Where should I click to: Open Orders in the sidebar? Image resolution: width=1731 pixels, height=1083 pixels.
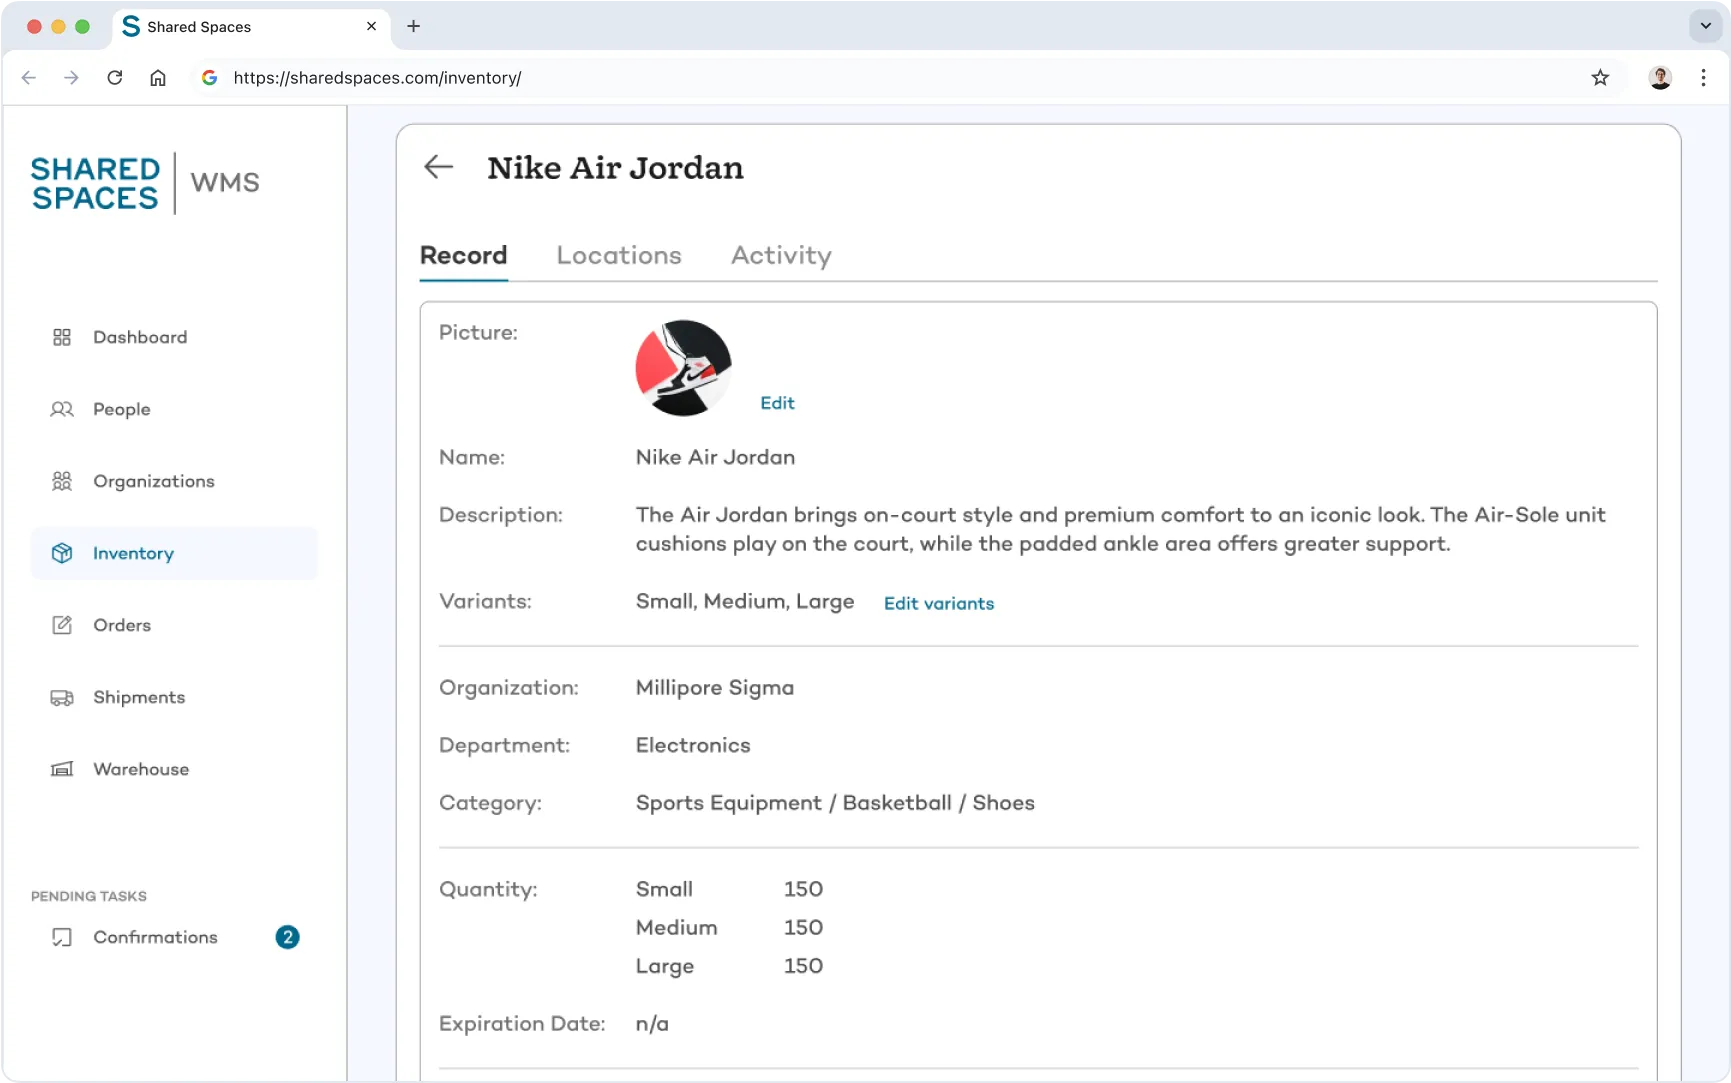174,625
